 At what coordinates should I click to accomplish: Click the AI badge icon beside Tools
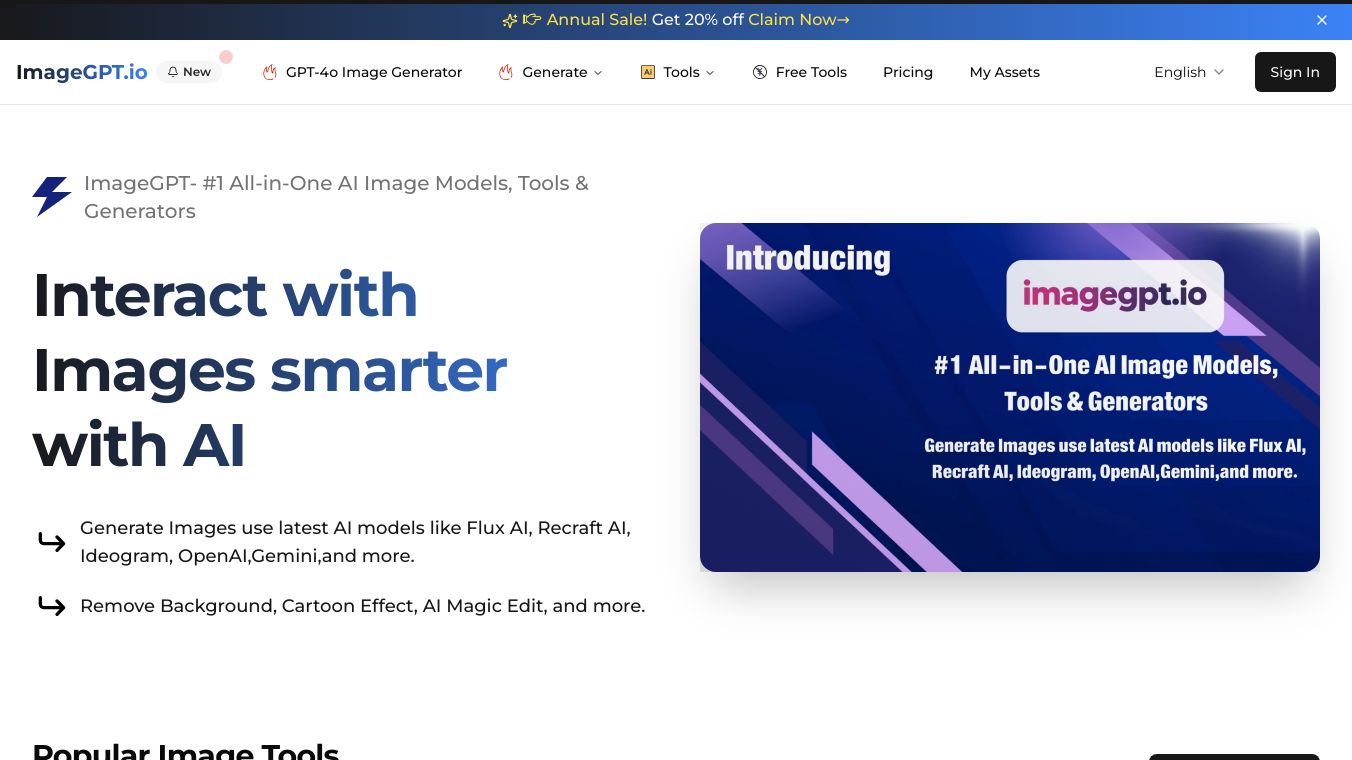(648, 72)
